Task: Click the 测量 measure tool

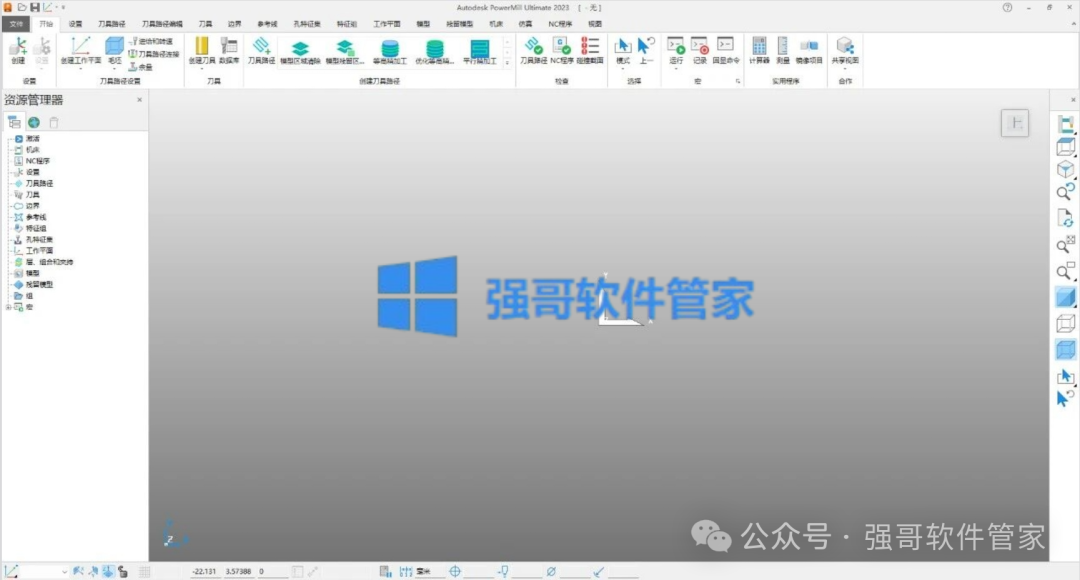Action: coord(782,51)
